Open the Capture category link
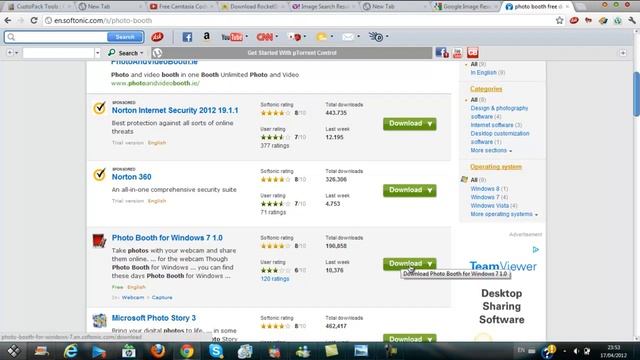Viewport: 640px width, 360px height. coord(162,298)
